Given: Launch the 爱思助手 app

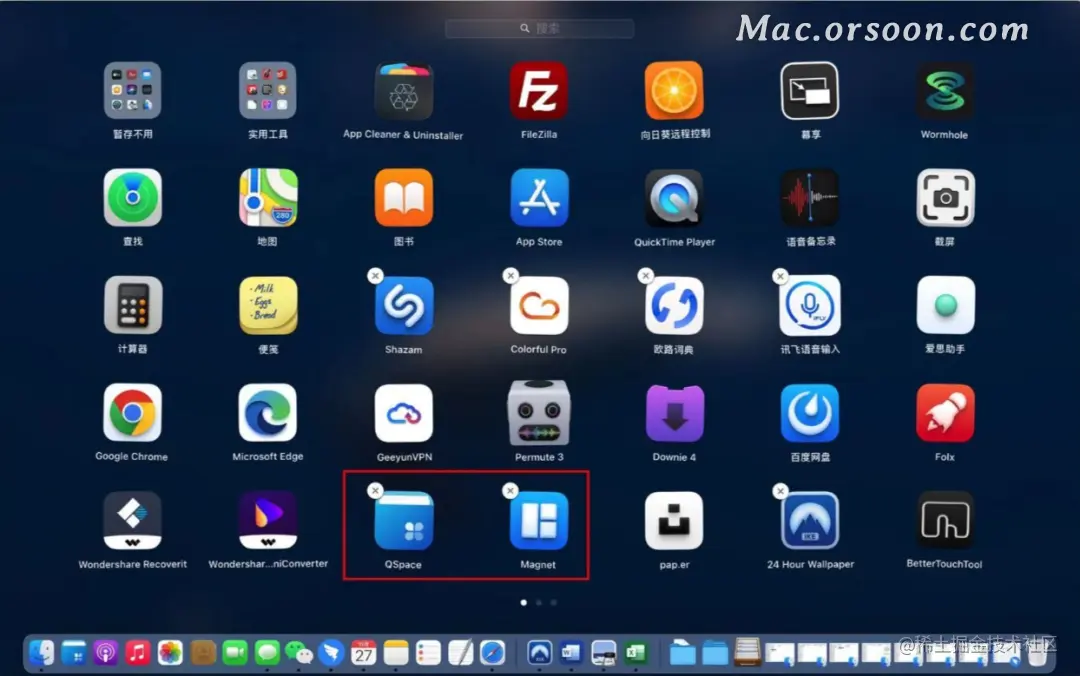Looking at the screenshot, I should click(x=944, y=305).
